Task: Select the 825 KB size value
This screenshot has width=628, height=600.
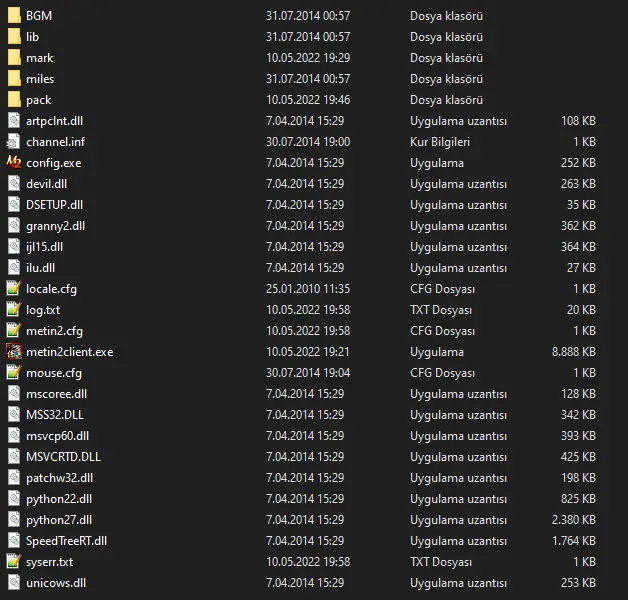Action: 578,499
